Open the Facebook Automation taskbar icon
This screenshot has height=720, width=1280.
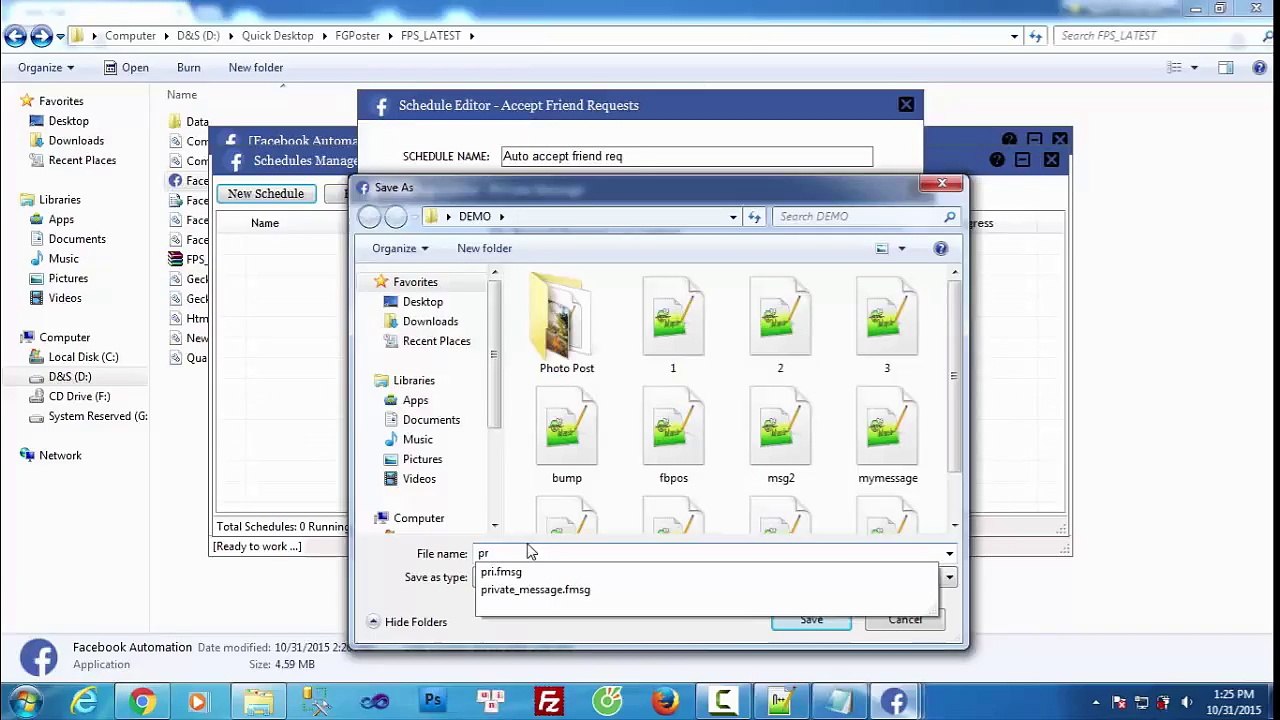894,702
